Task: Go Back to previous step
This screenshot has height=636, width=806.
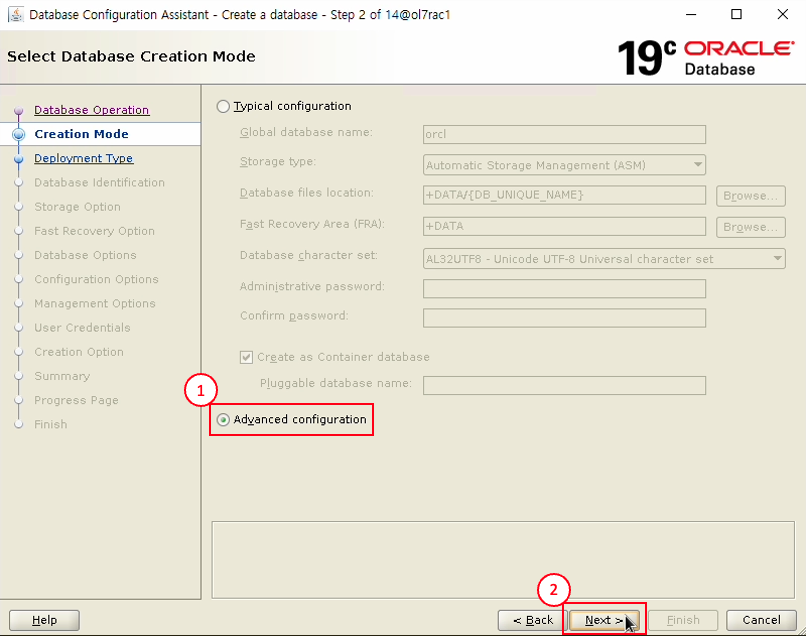Action: pos(532,620)
